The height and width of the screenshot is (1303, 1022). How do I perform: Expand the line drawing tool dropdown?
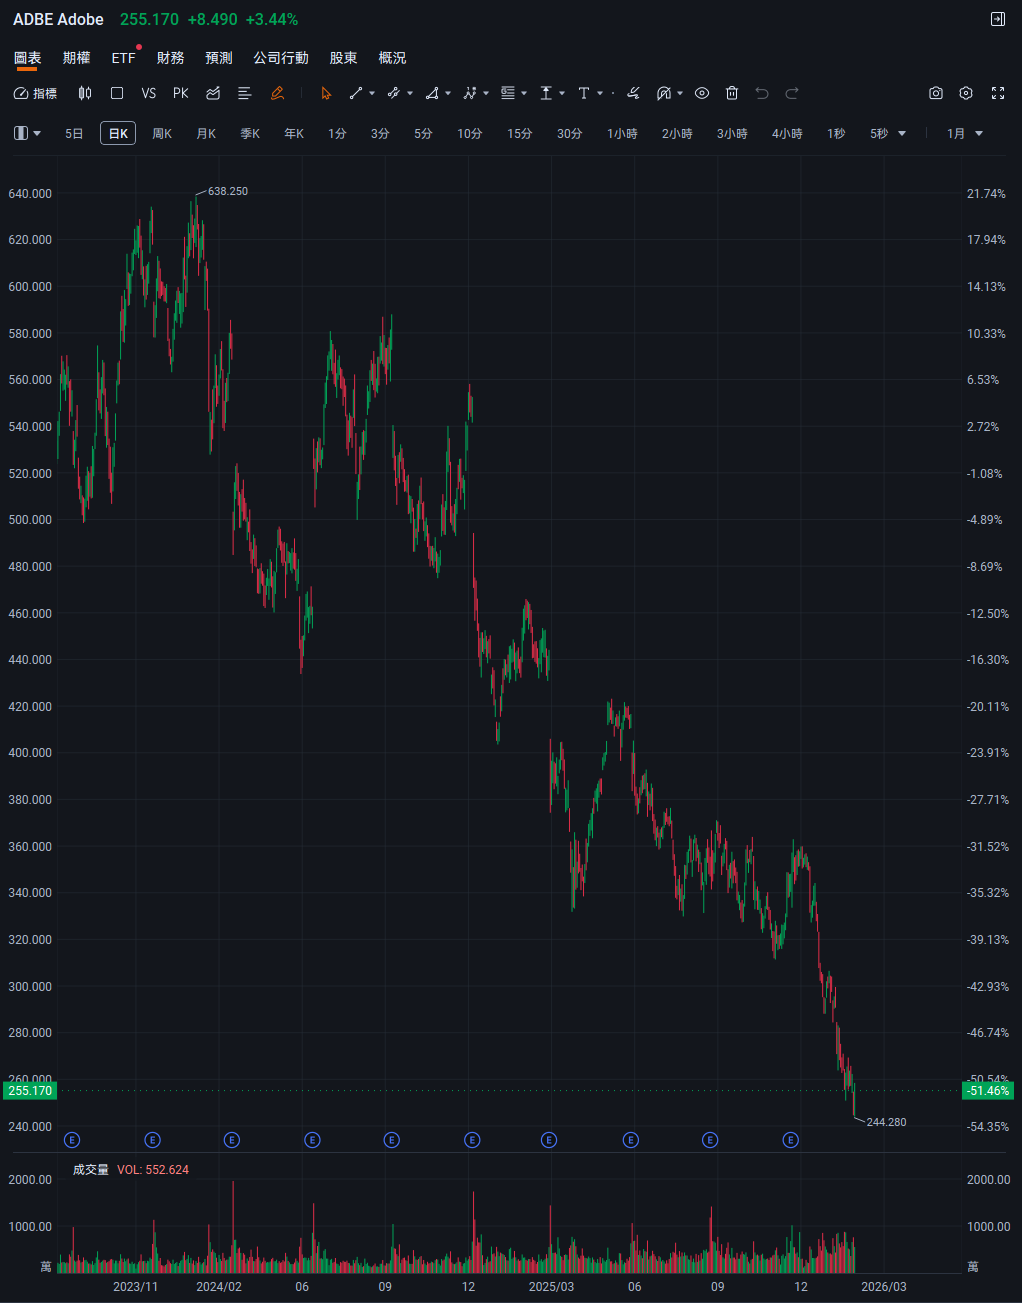372,93
